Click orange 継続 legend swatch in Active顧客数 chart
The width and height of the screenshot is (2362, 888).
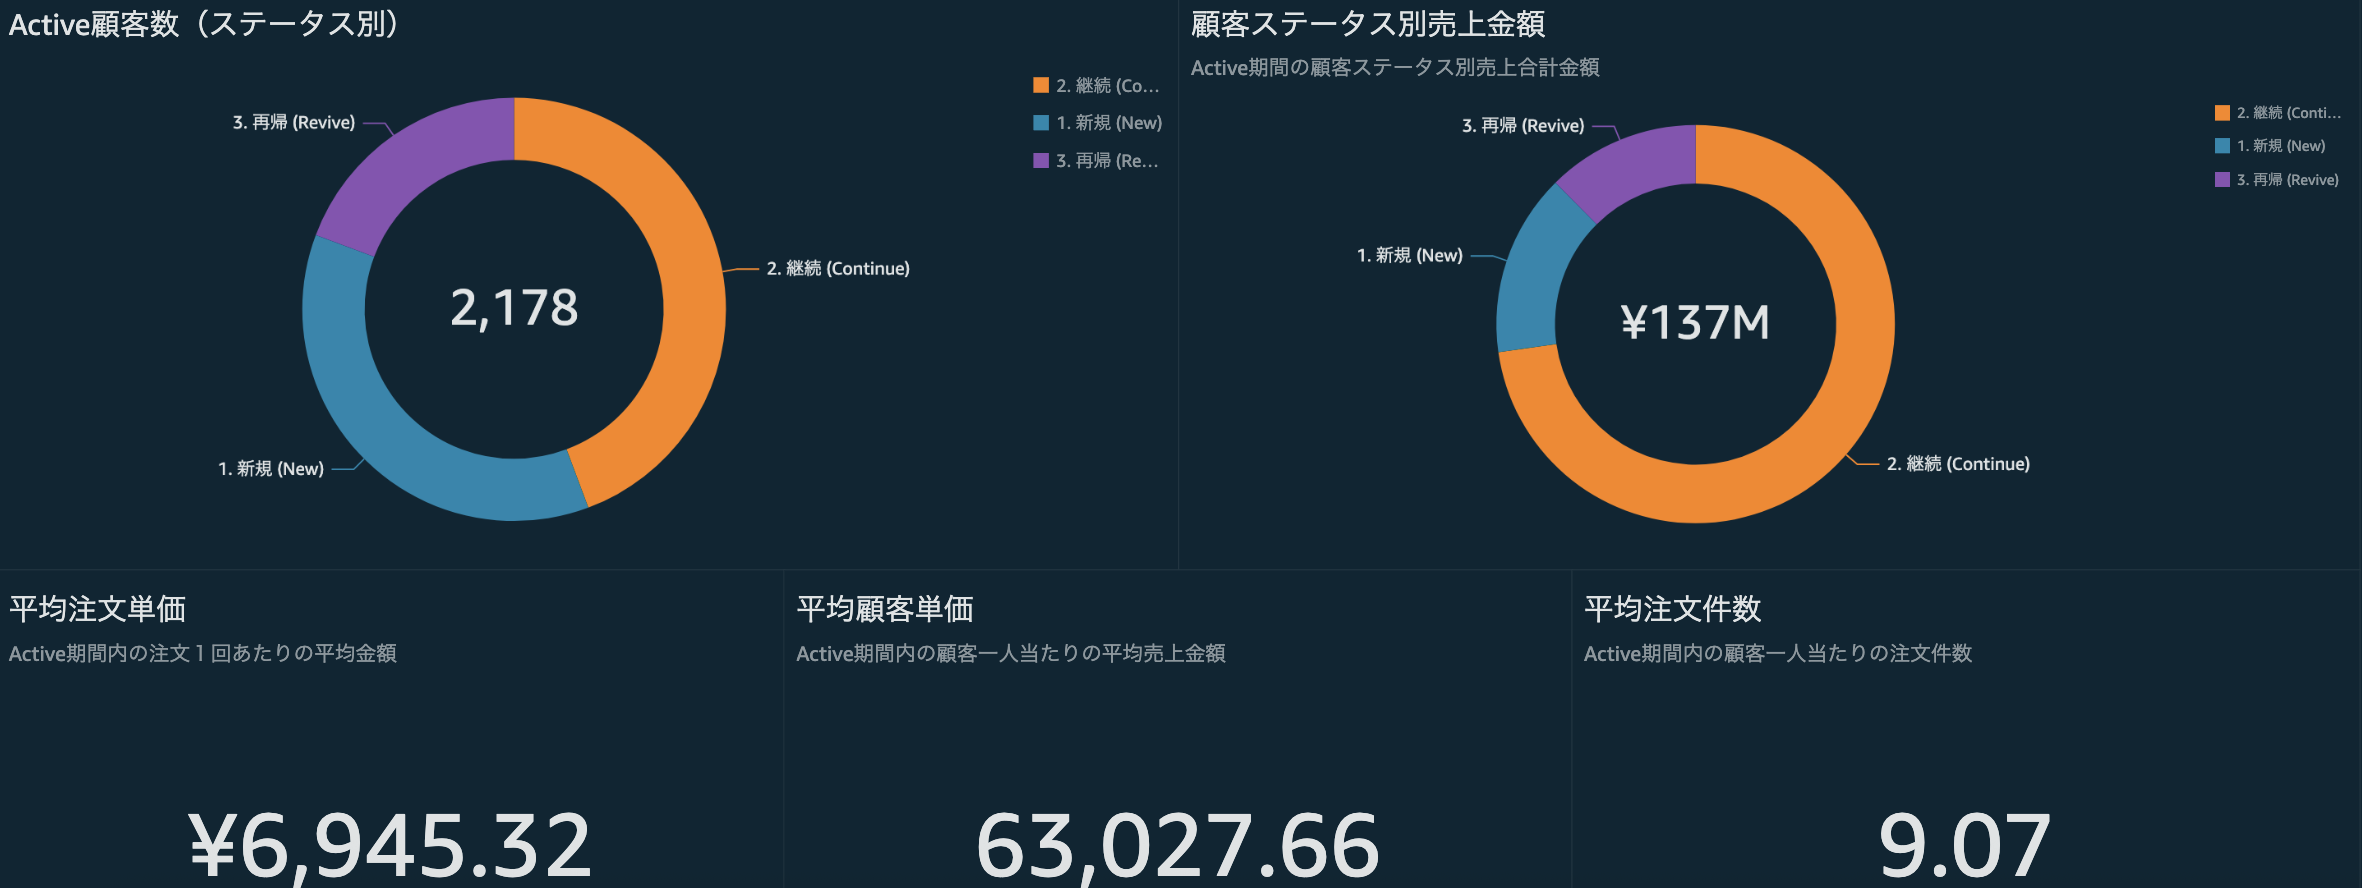tap(1041, 85)
